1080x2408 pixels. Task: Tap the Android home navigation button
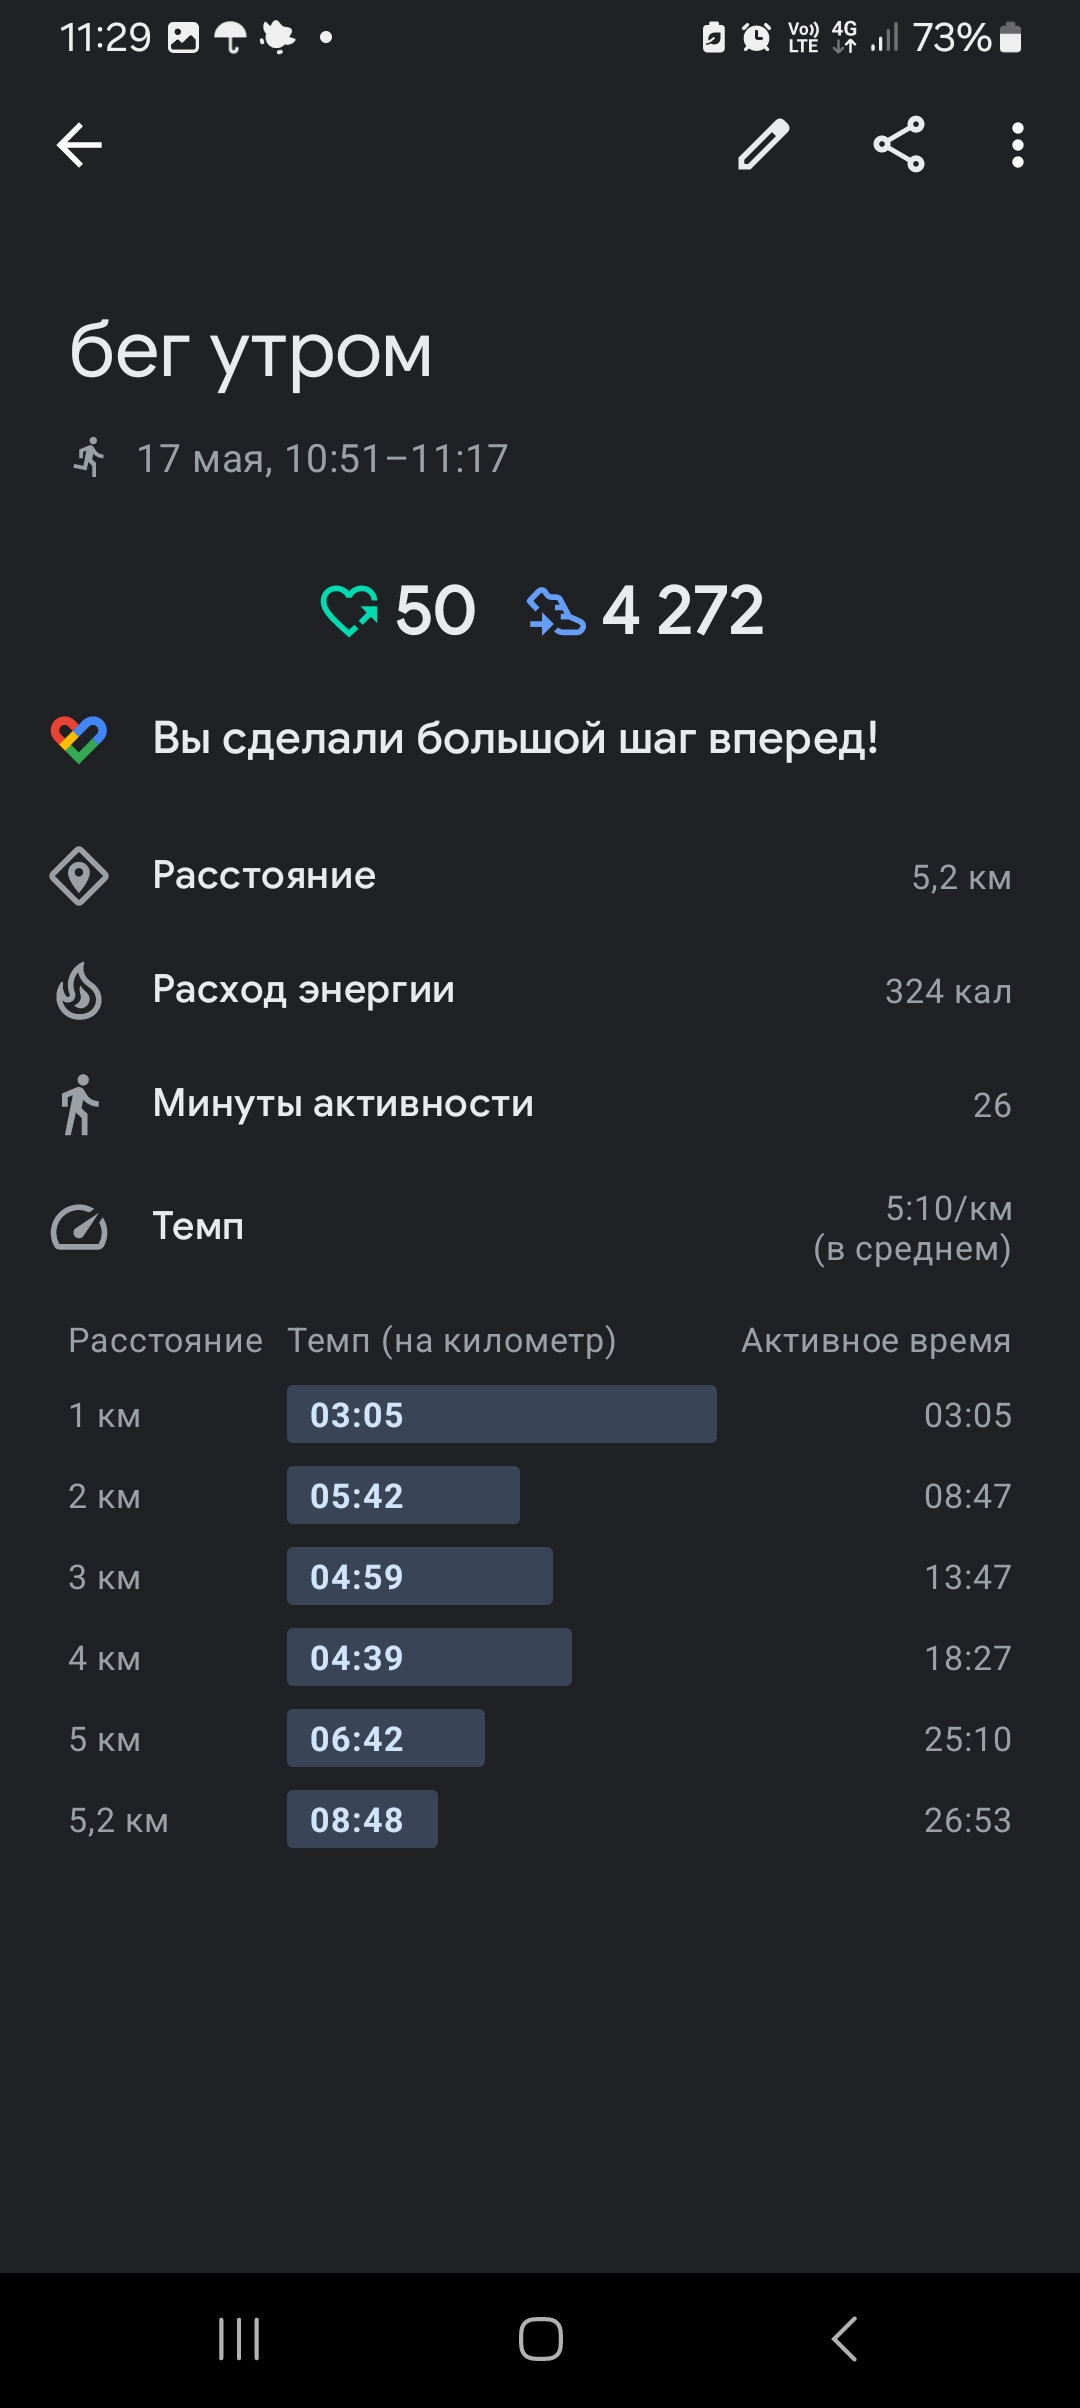(541, 2339)
